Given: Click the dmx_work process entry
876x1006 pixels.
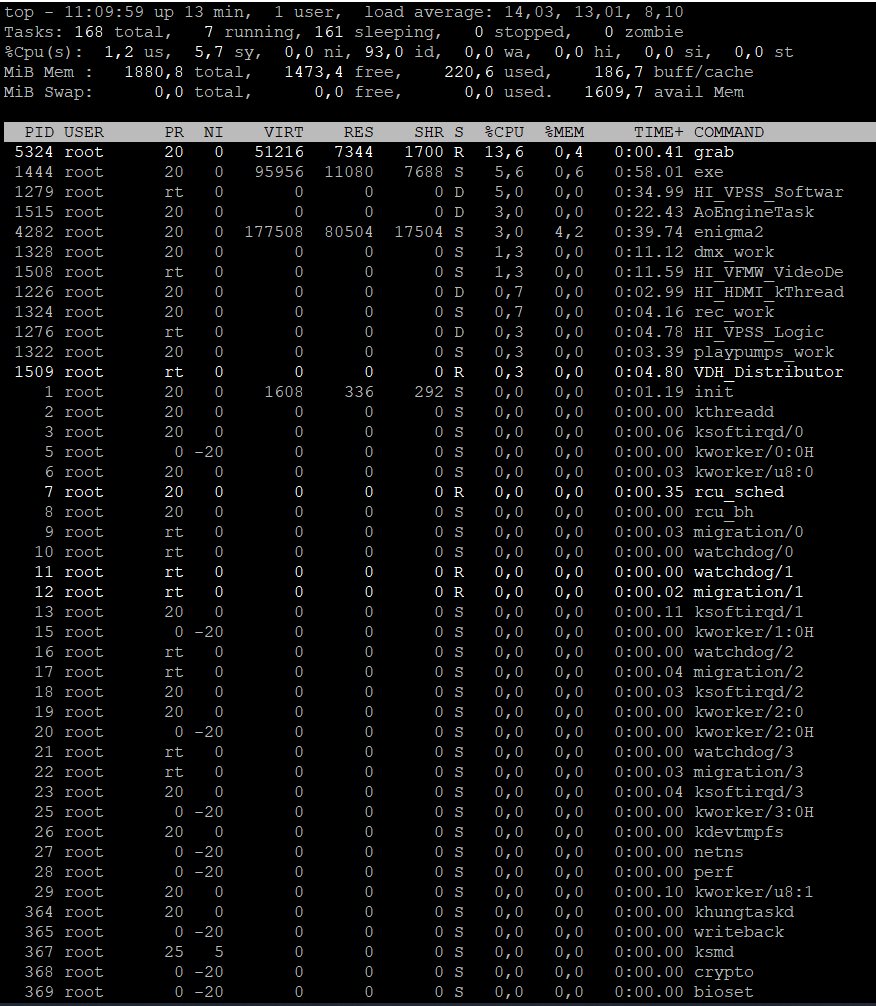Looking at the screenshot, I should point(733,252).
